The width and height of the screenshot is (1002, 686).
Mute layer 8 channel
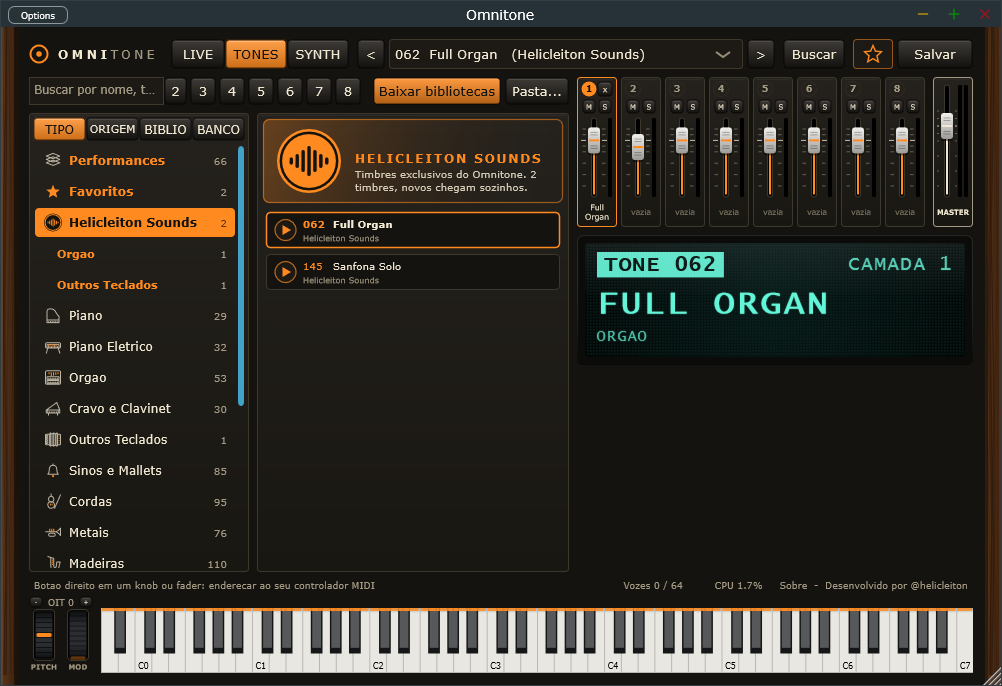(x=897, y=107)
